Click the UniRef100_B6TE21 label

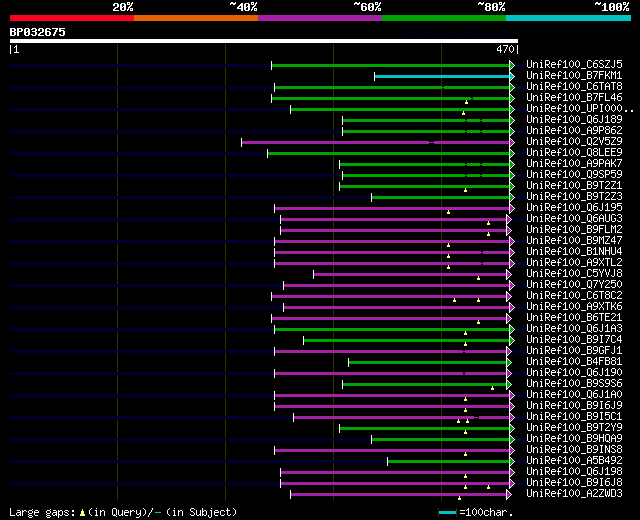point(574,318)
